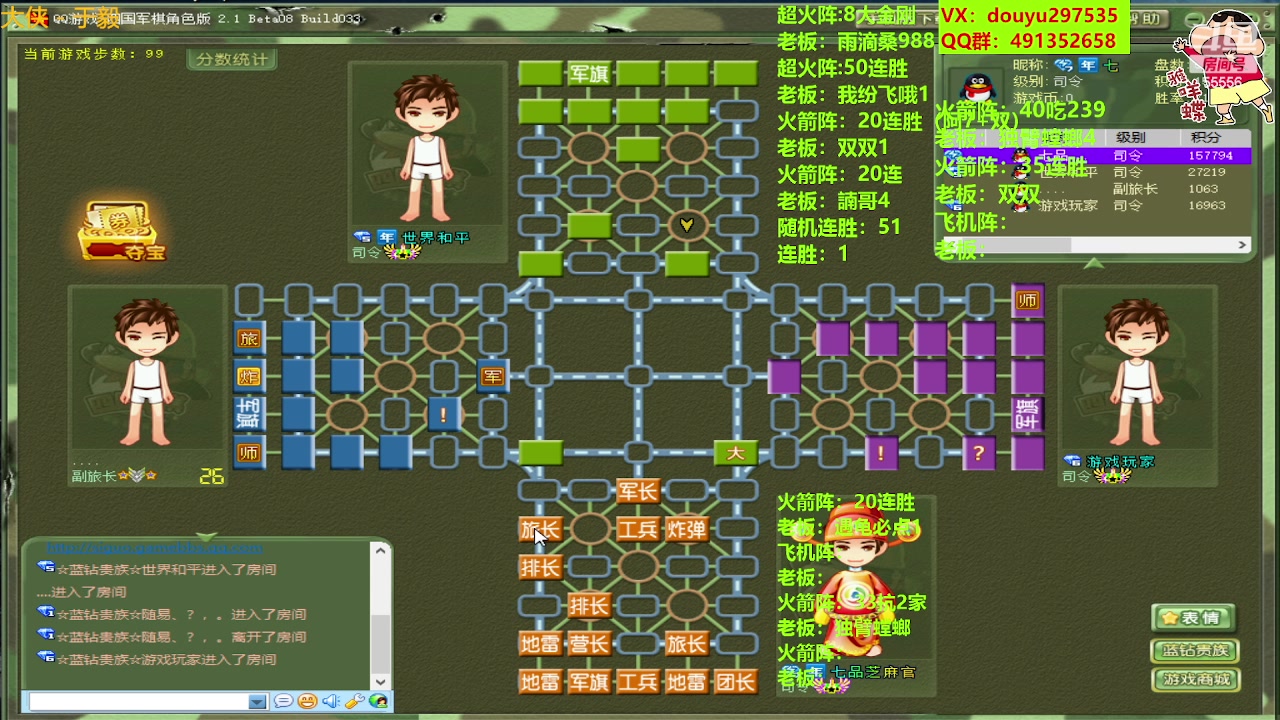Click the chat scrollbar down arrow

[x=380, y=681]
